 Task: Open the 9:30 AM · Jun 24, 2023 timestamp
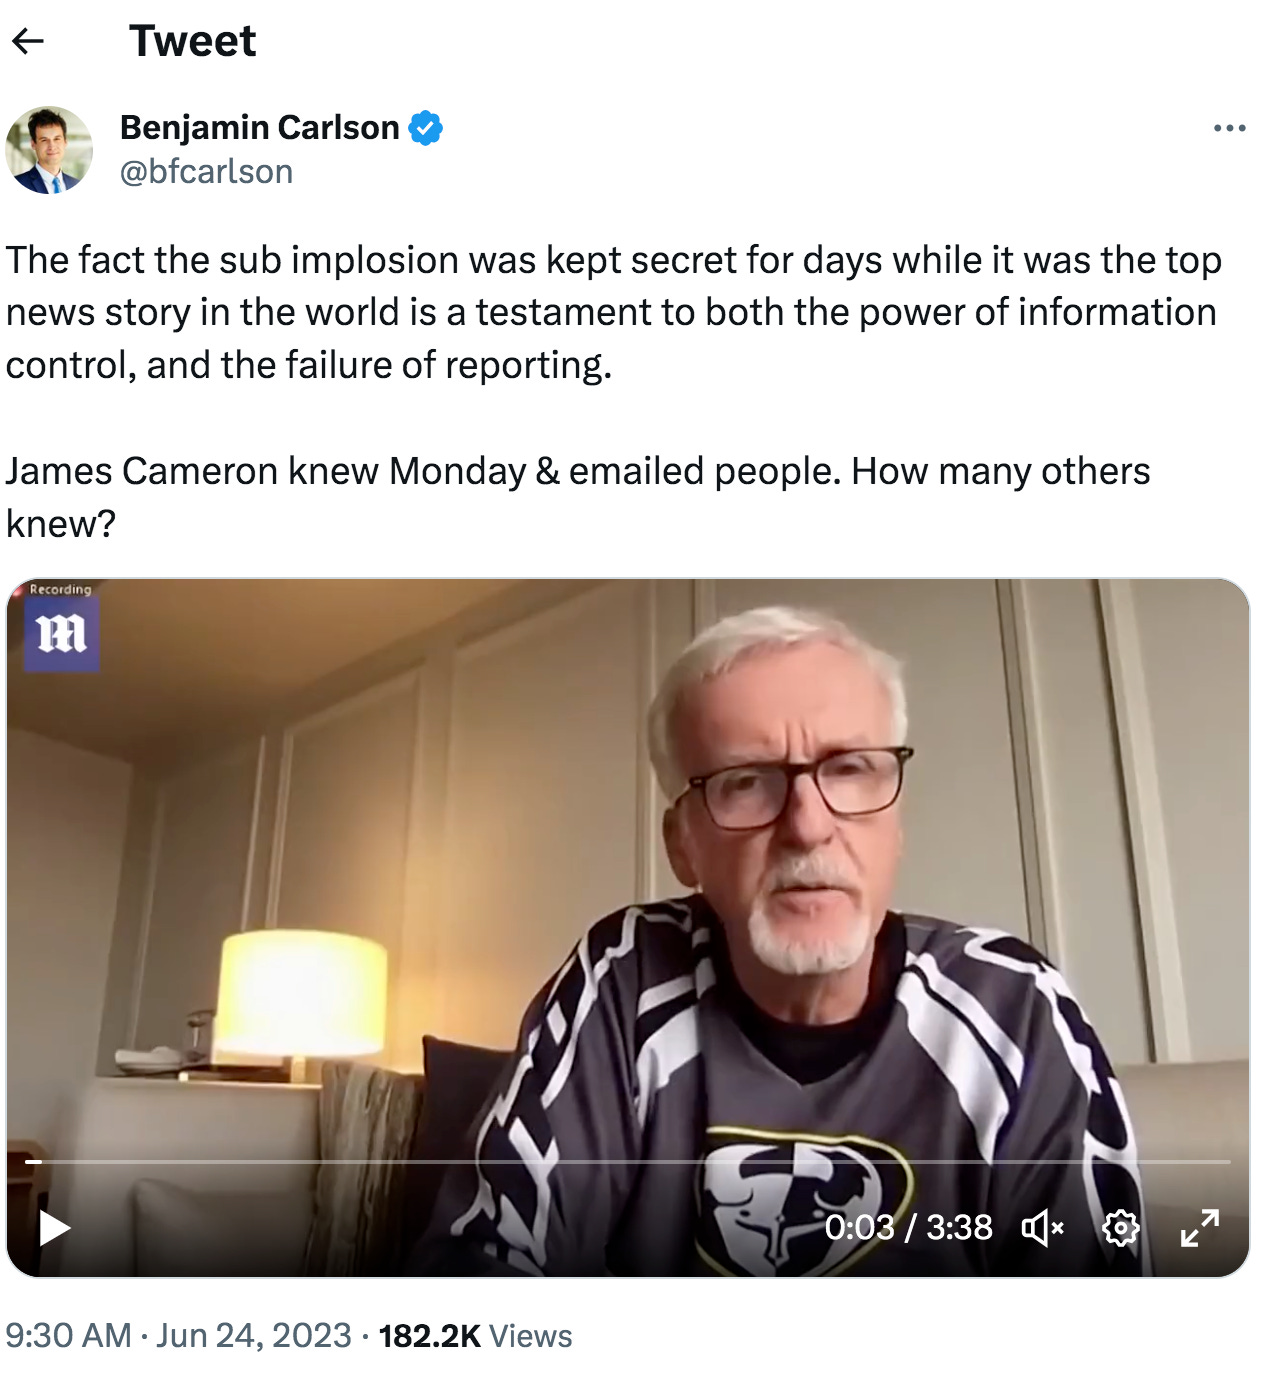(x=178, y=1335)
